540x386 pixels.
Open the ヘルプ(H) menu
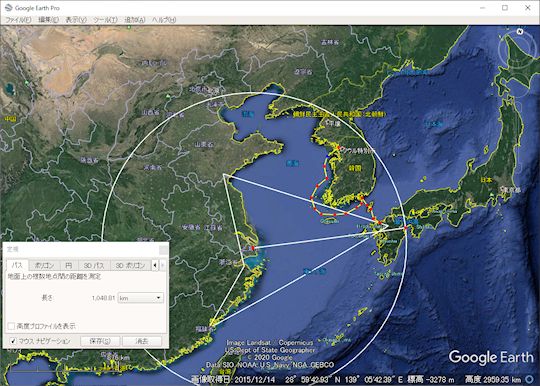click(164, 20)
